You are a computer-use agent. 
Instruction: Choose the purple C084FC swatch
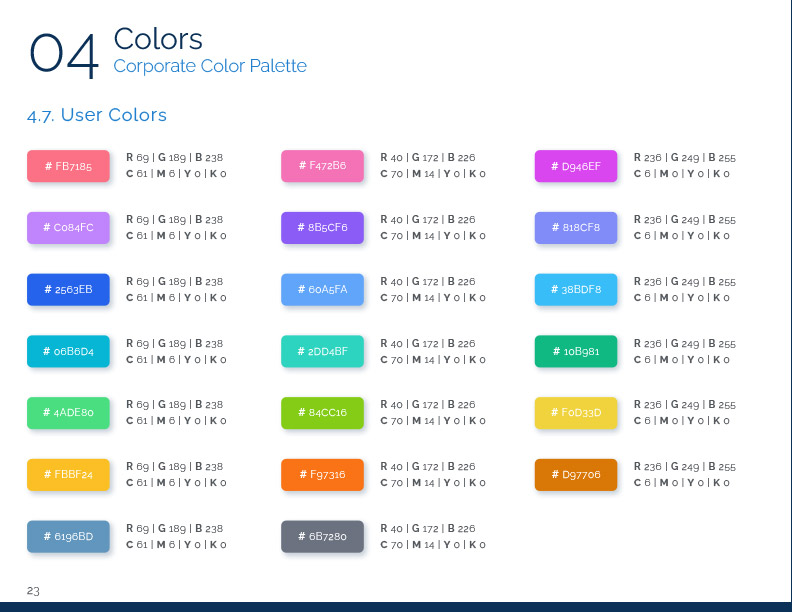coord(68,228)
